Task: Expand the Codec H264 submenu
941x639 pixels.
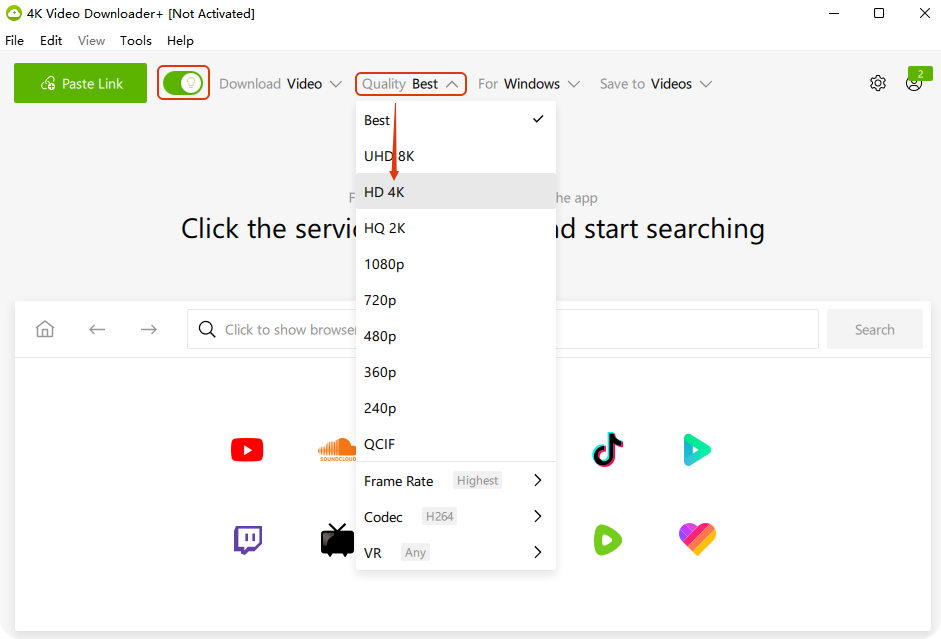Action: coord(455,517)
